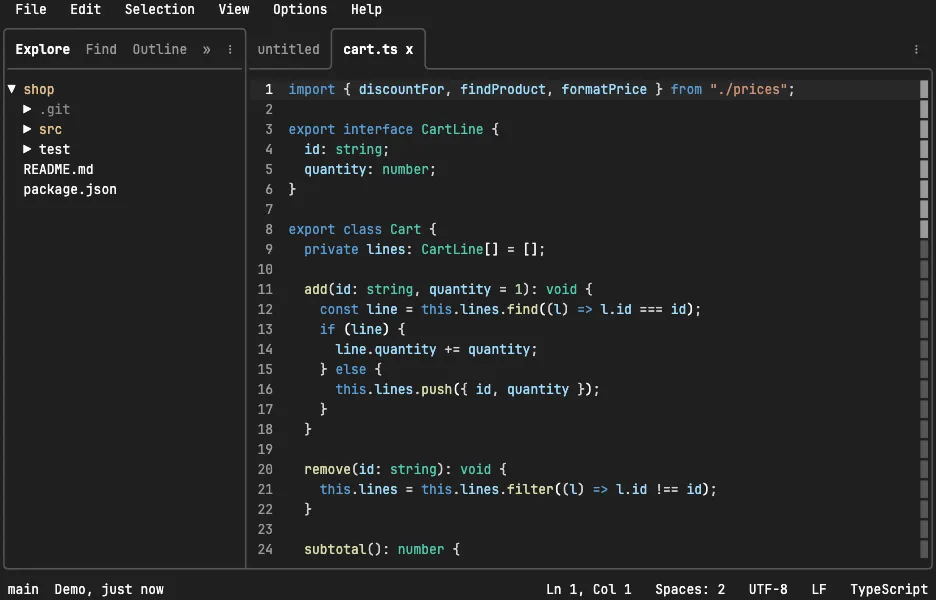Click line number 11 in the gutter
This screenshot has width=936, height=600.
(x=265, y=290)
